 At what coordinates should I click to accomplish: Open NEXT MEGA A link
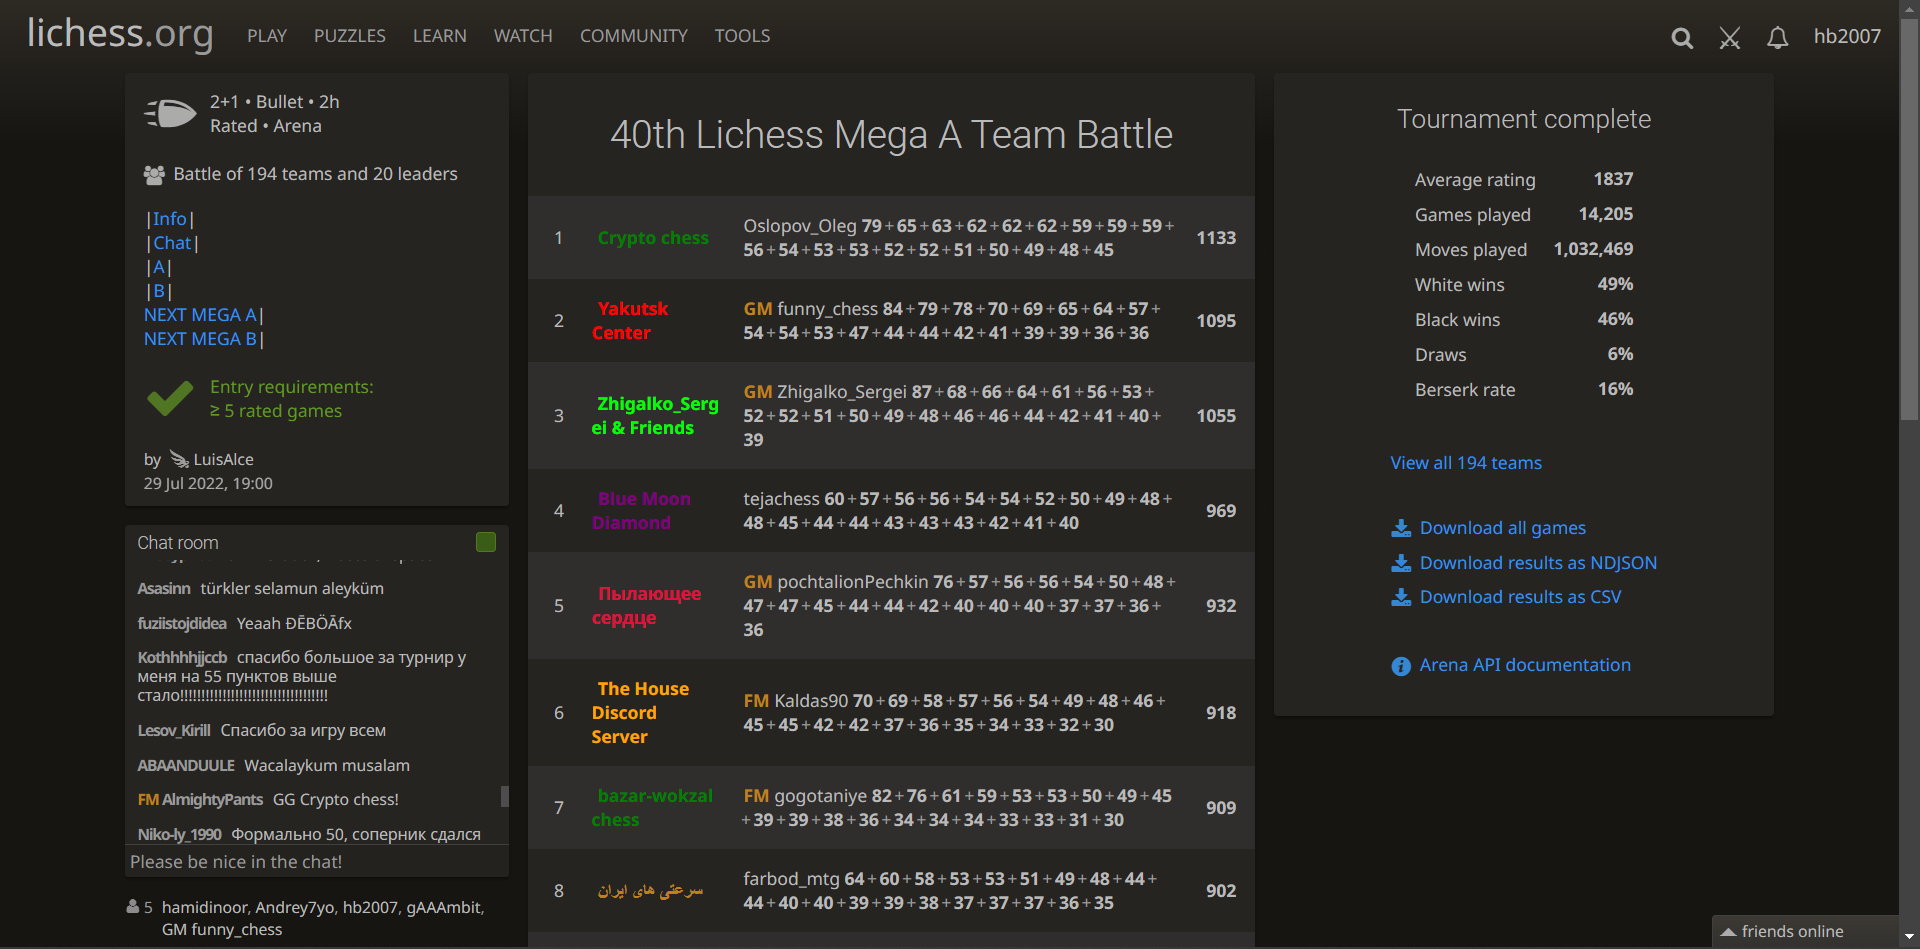point(200,315)
